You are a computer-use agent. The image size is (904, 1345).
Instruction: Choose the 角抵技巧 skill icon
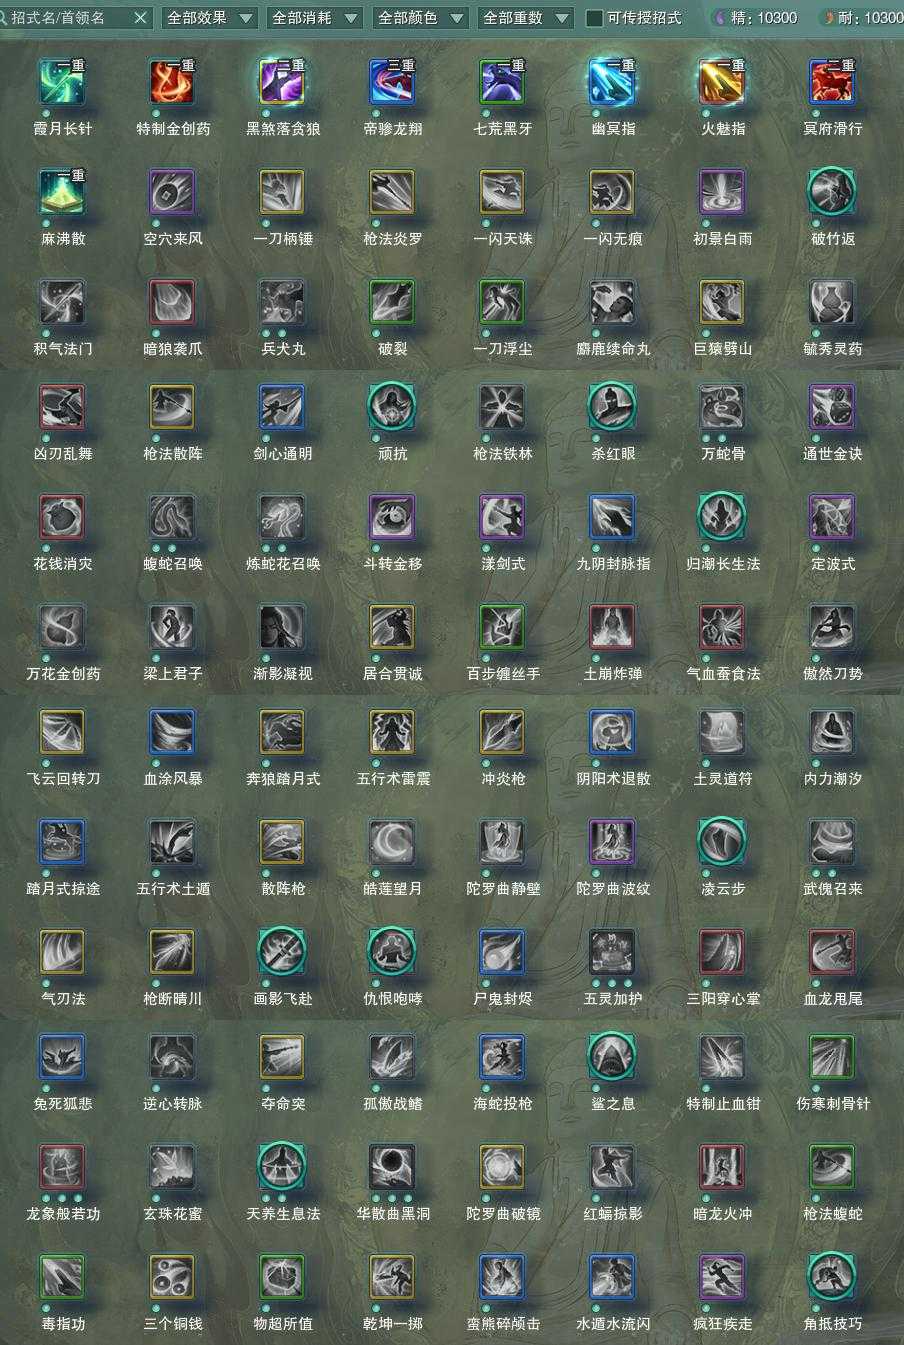(x=832, y=1277)
